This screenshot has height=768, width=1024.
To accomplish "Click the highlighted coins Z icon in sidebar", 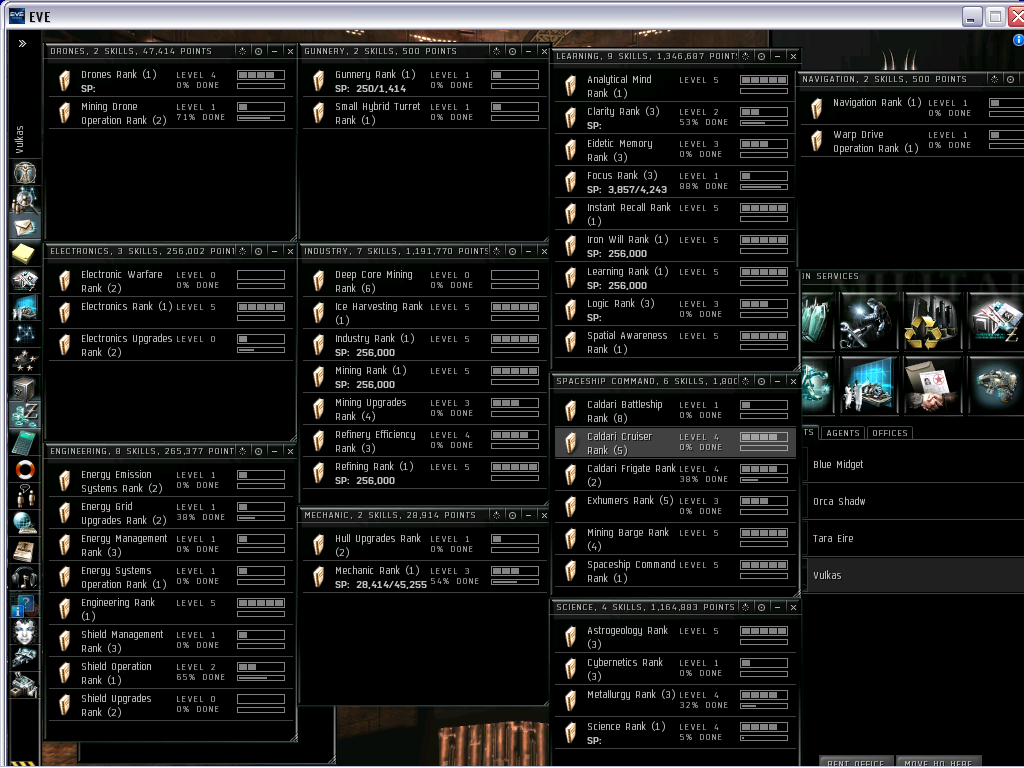I will (x=24, y=415).
